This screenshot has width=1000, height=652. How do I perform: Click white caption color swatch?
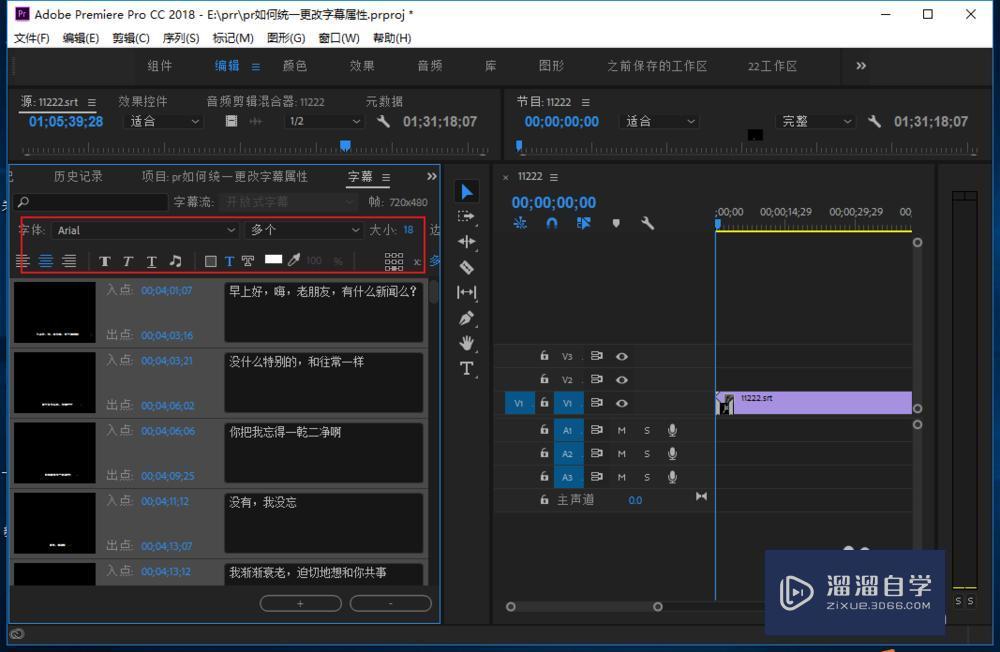274,258
